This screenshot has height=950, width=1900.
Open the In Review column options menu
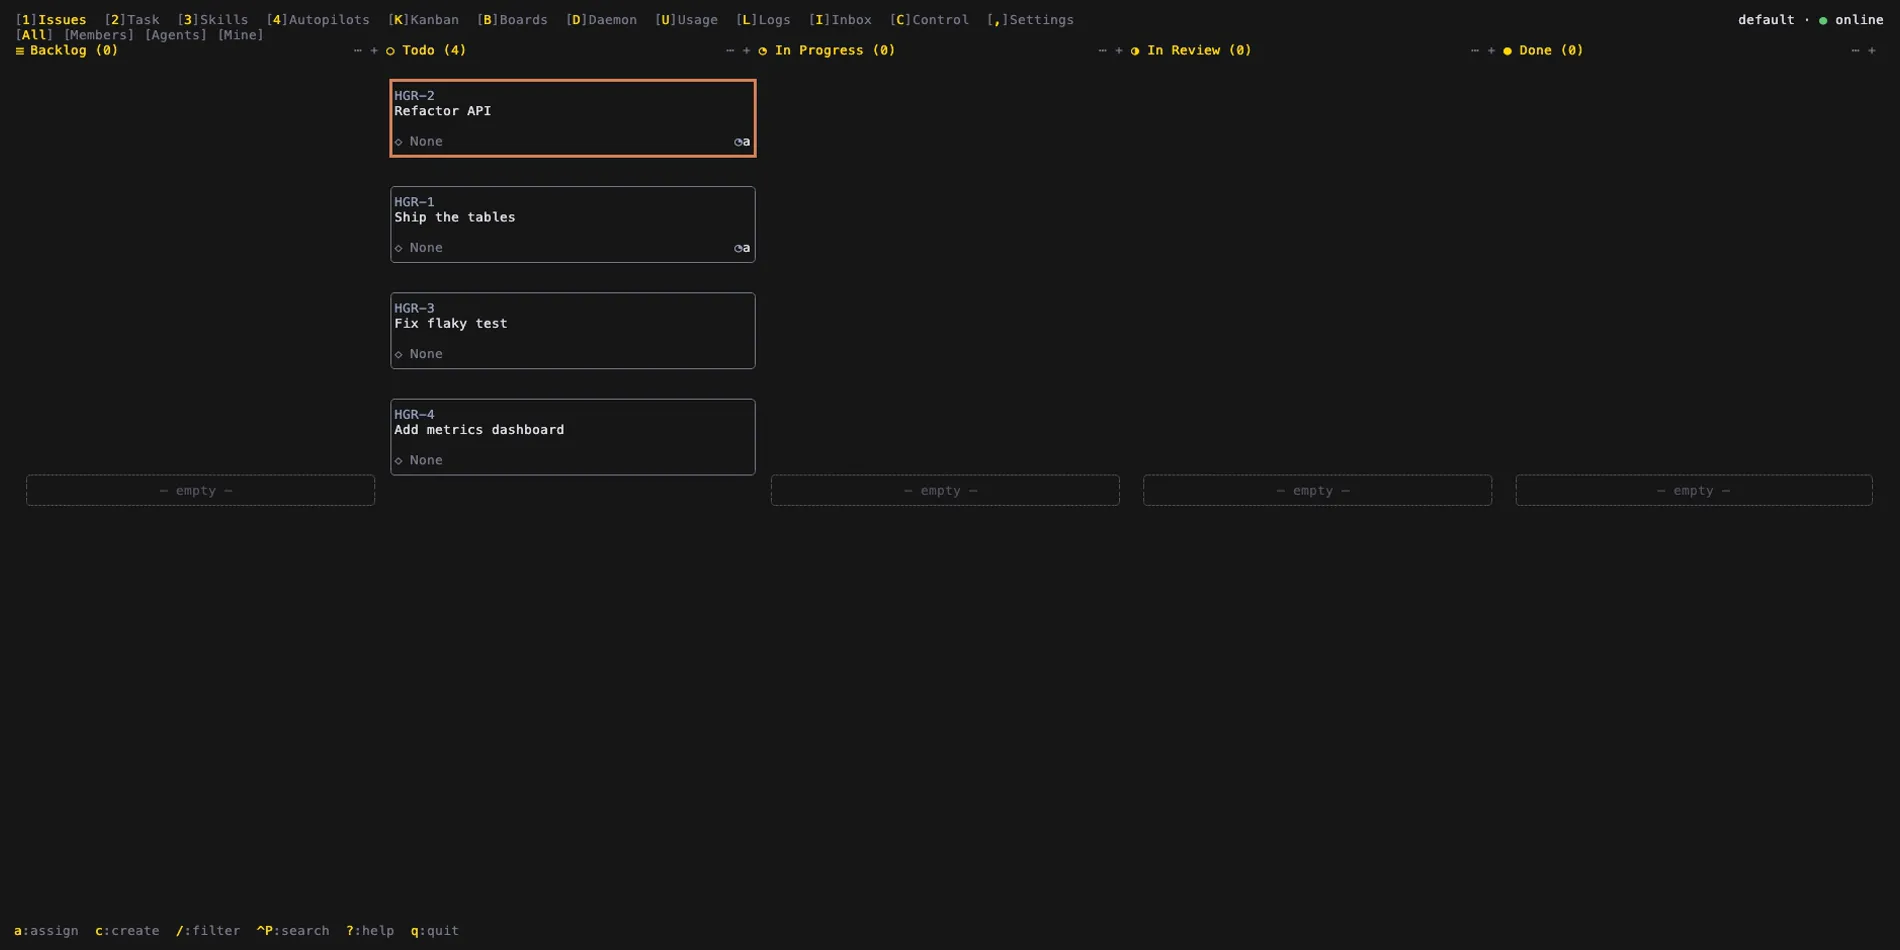point(1475,51)
